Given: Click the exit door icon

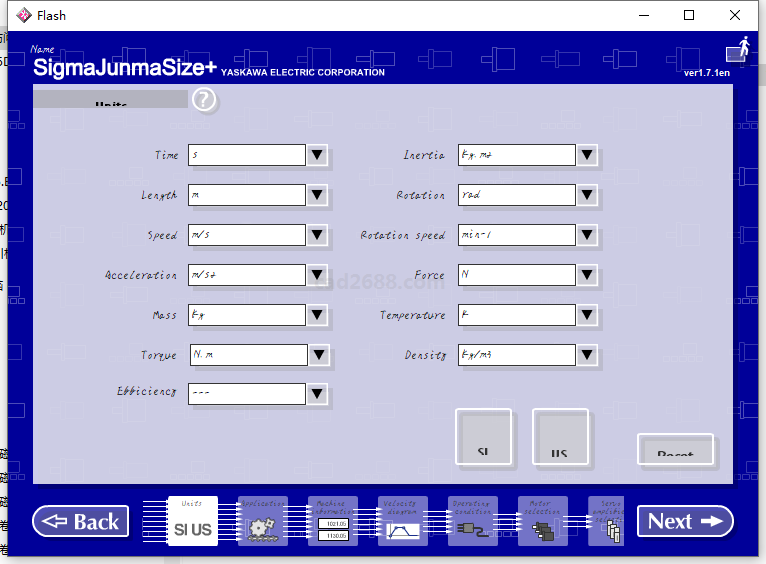Looking at the screenshot, I should point(737,50).
